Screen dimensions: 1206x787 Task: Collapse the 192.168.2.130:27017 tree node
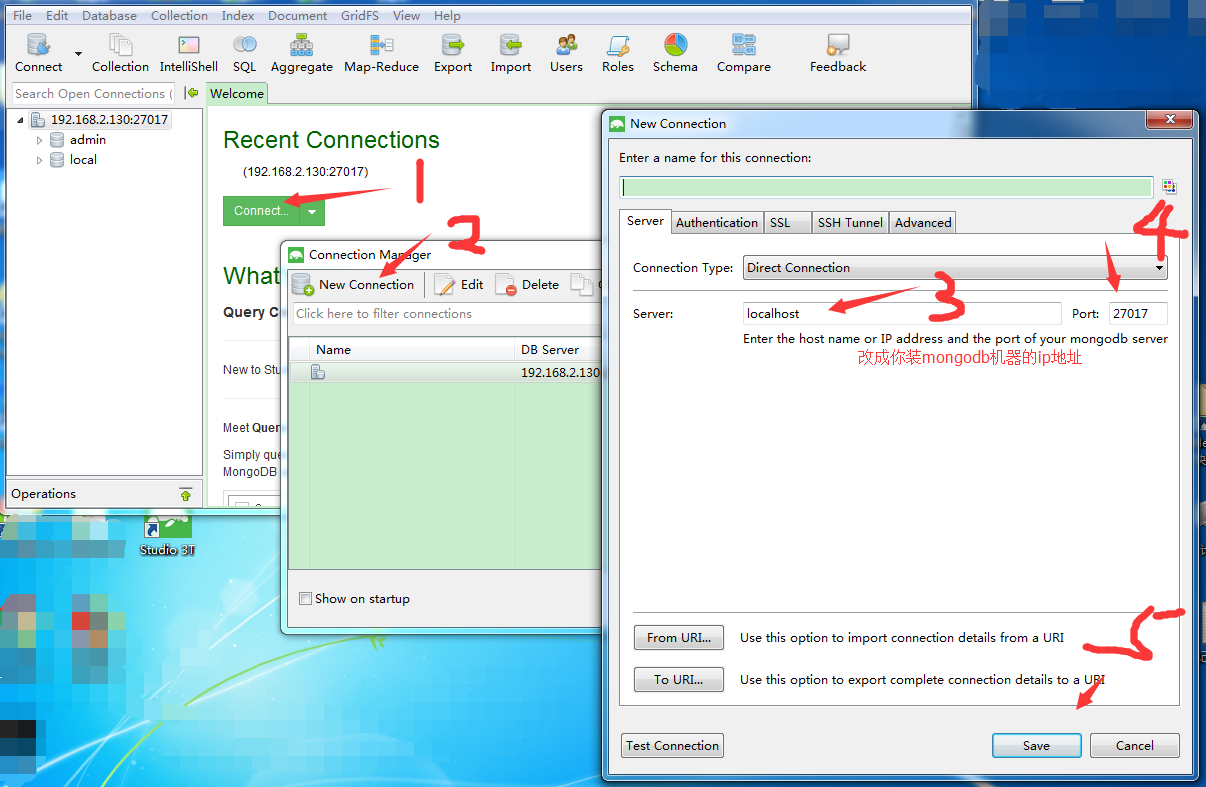click(20, 120)
